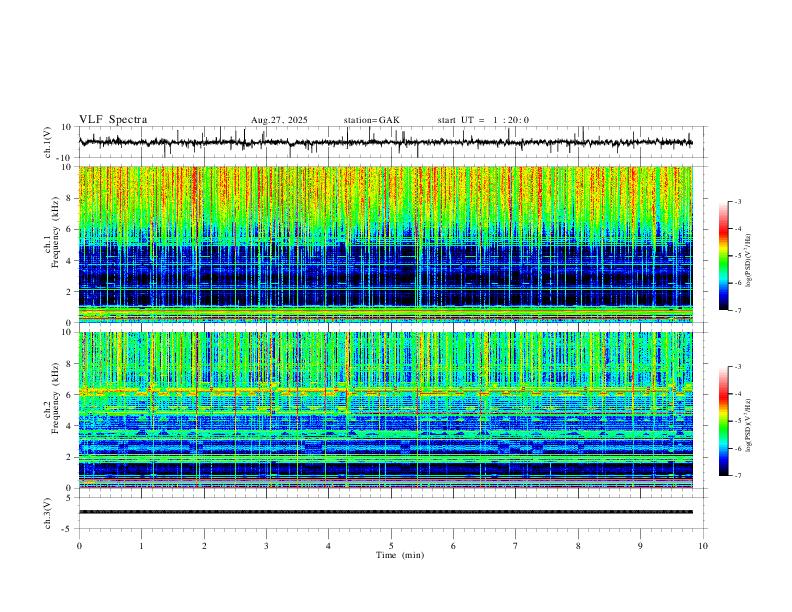Click the "ch.3(V)" axis label

(x=48, y=513)
